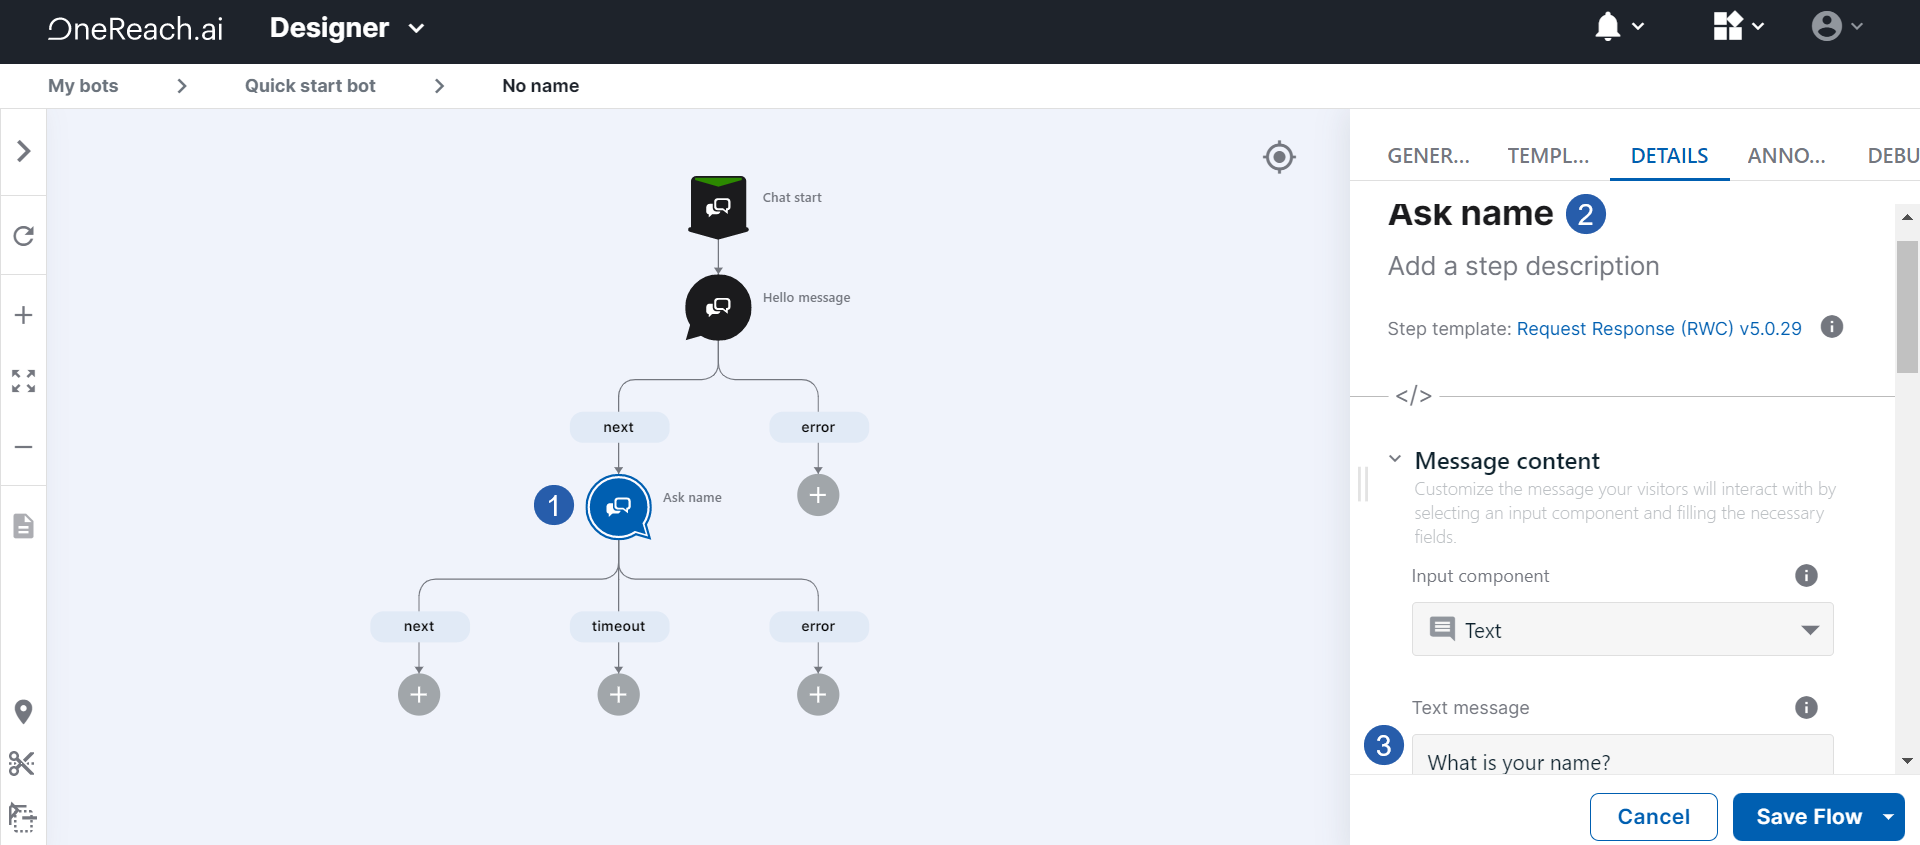The image size is (1920, 845).
Task: Select the DETAILS tab
Action: point(1669,156)
